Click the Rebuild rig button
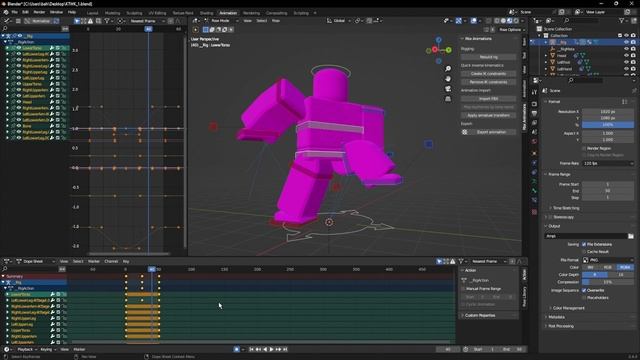The height and width of the screenshot is (360, 640). (x=489, y=57)
